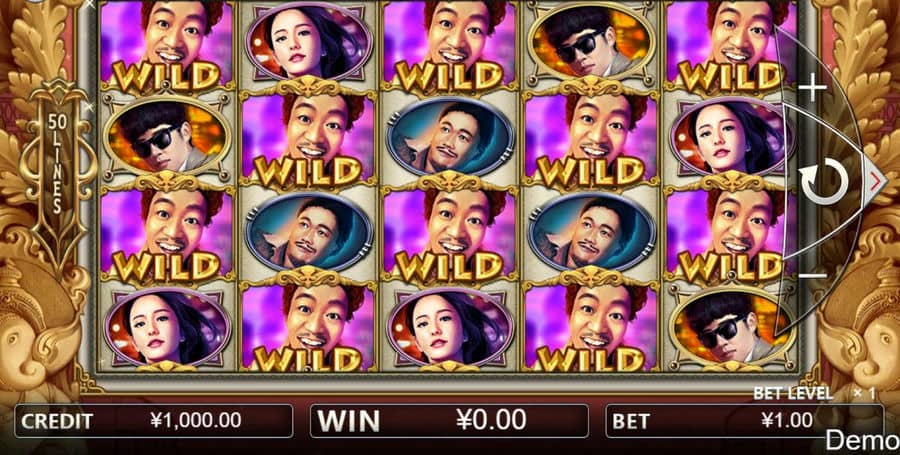Viewport: 900px width, 455px height.
Task: Open the 50 Lines paylines badge
Action: point(56,163)
